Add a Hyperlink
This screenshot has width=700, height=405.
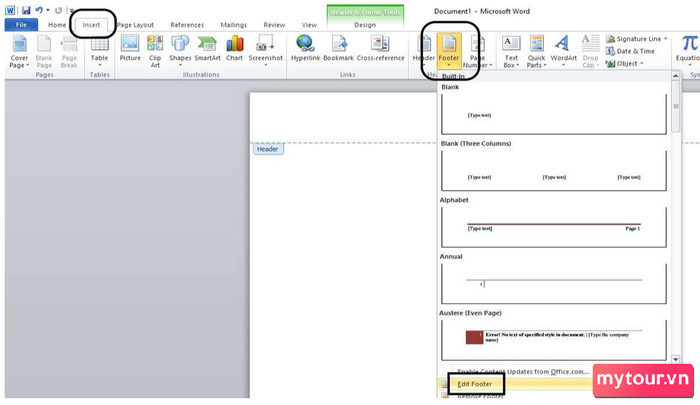(x=305, y=49)
